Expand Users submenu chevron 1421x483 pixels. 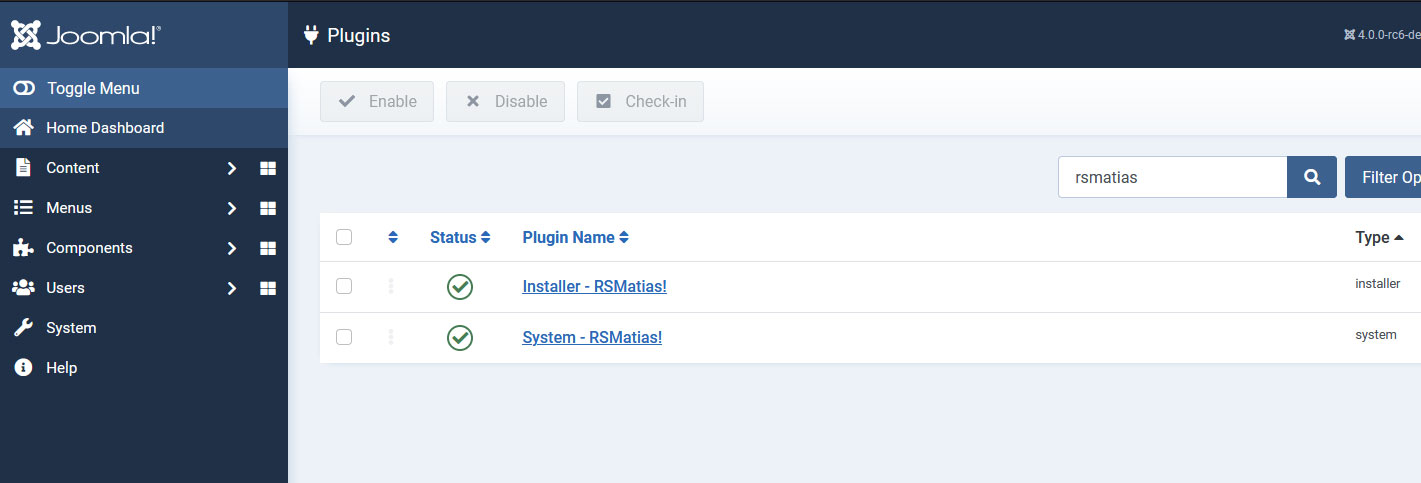click(x=231, y=288)
